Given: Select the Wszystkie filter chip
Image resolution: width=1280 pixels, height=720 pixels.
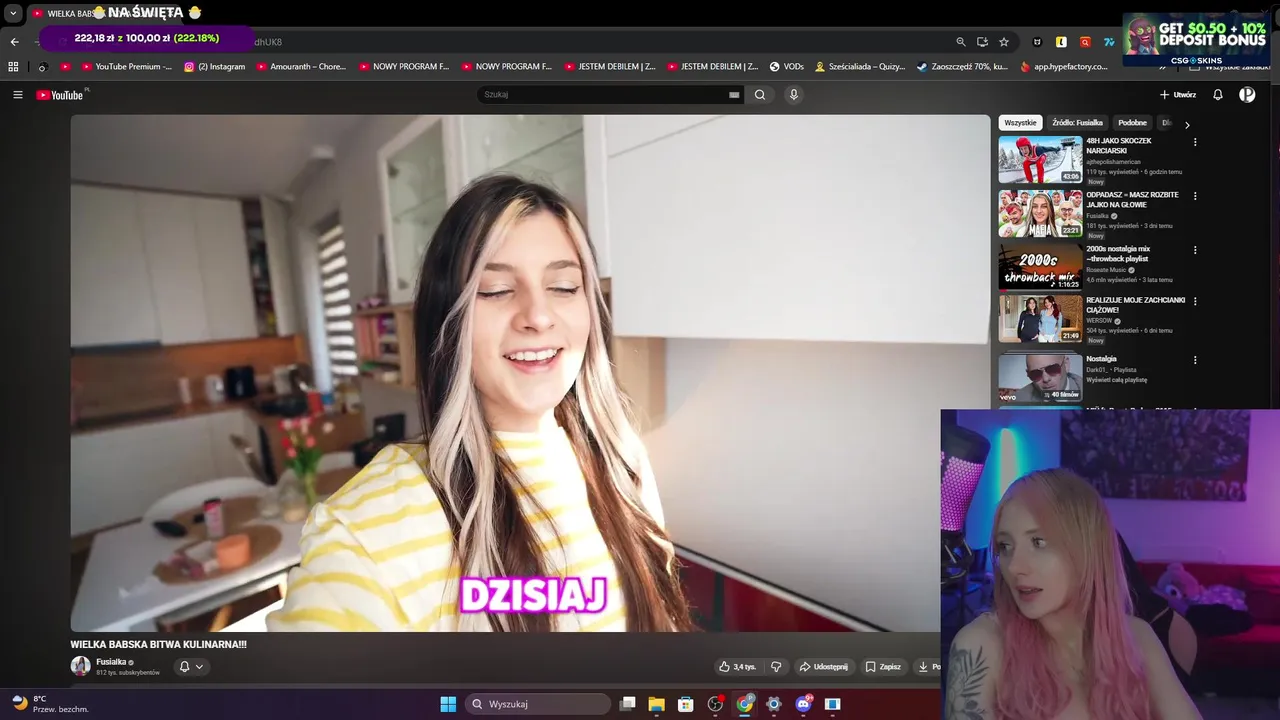Looking at the screenshot, I should tap(1020, 123).
